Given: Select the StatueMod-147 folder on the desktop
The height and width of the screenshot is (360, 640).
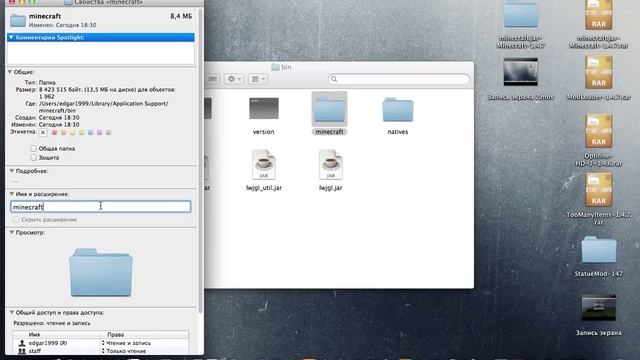Looking at the screenshot, I should click(599, 249).
